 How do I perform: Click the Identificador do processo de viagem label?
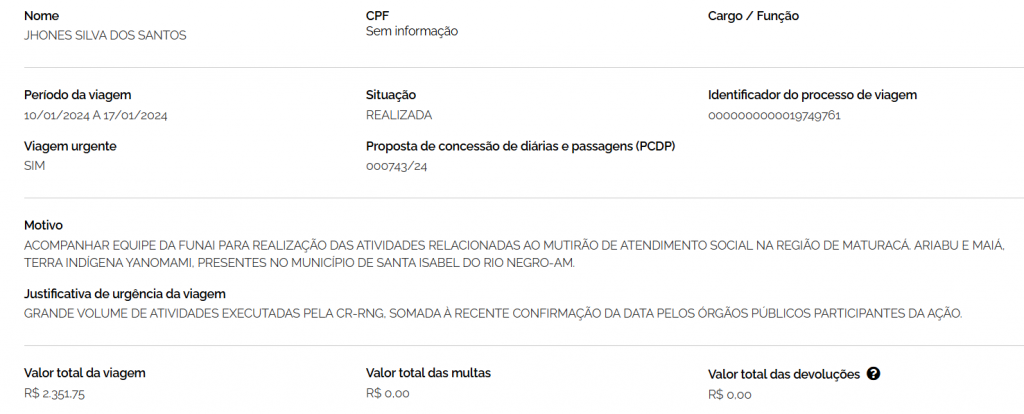(812, 95)
